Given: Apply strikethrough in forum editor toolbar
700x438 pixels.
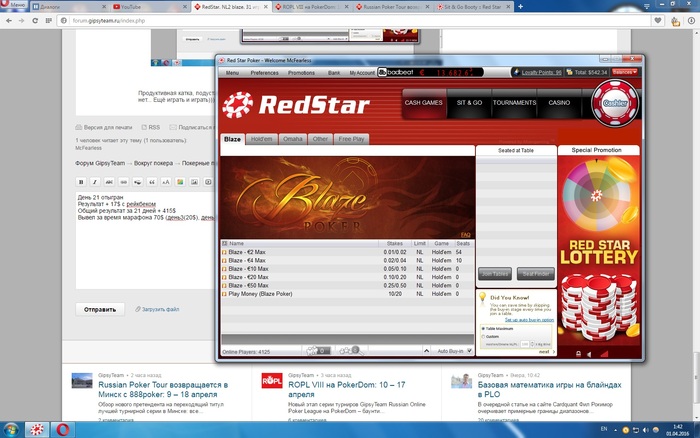Looking at the screenshot, I should [109, 182].
